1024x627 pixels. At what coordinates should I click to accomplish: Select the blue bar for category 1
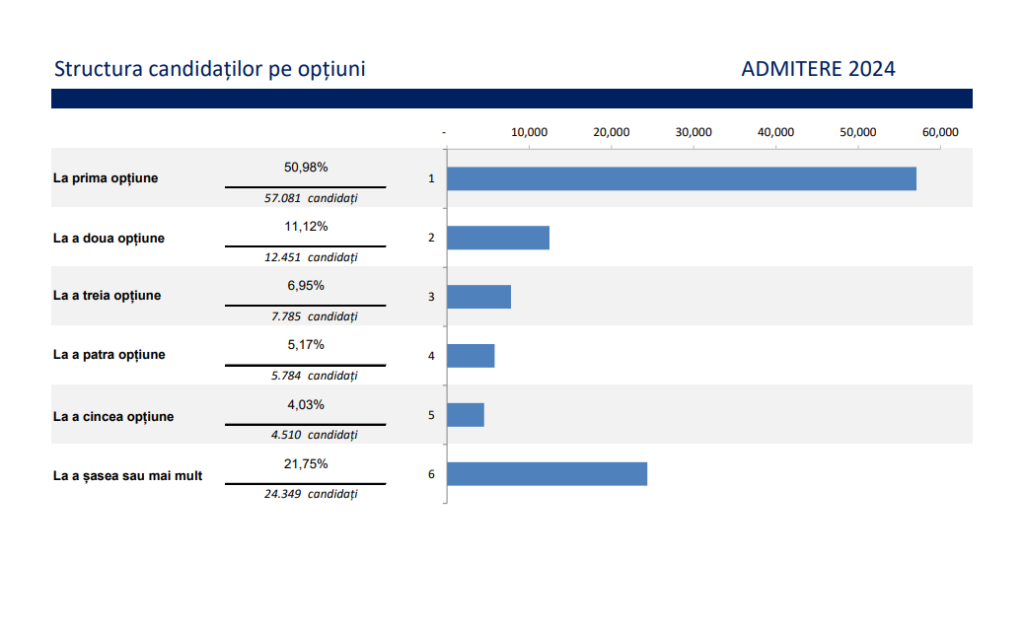681,179
